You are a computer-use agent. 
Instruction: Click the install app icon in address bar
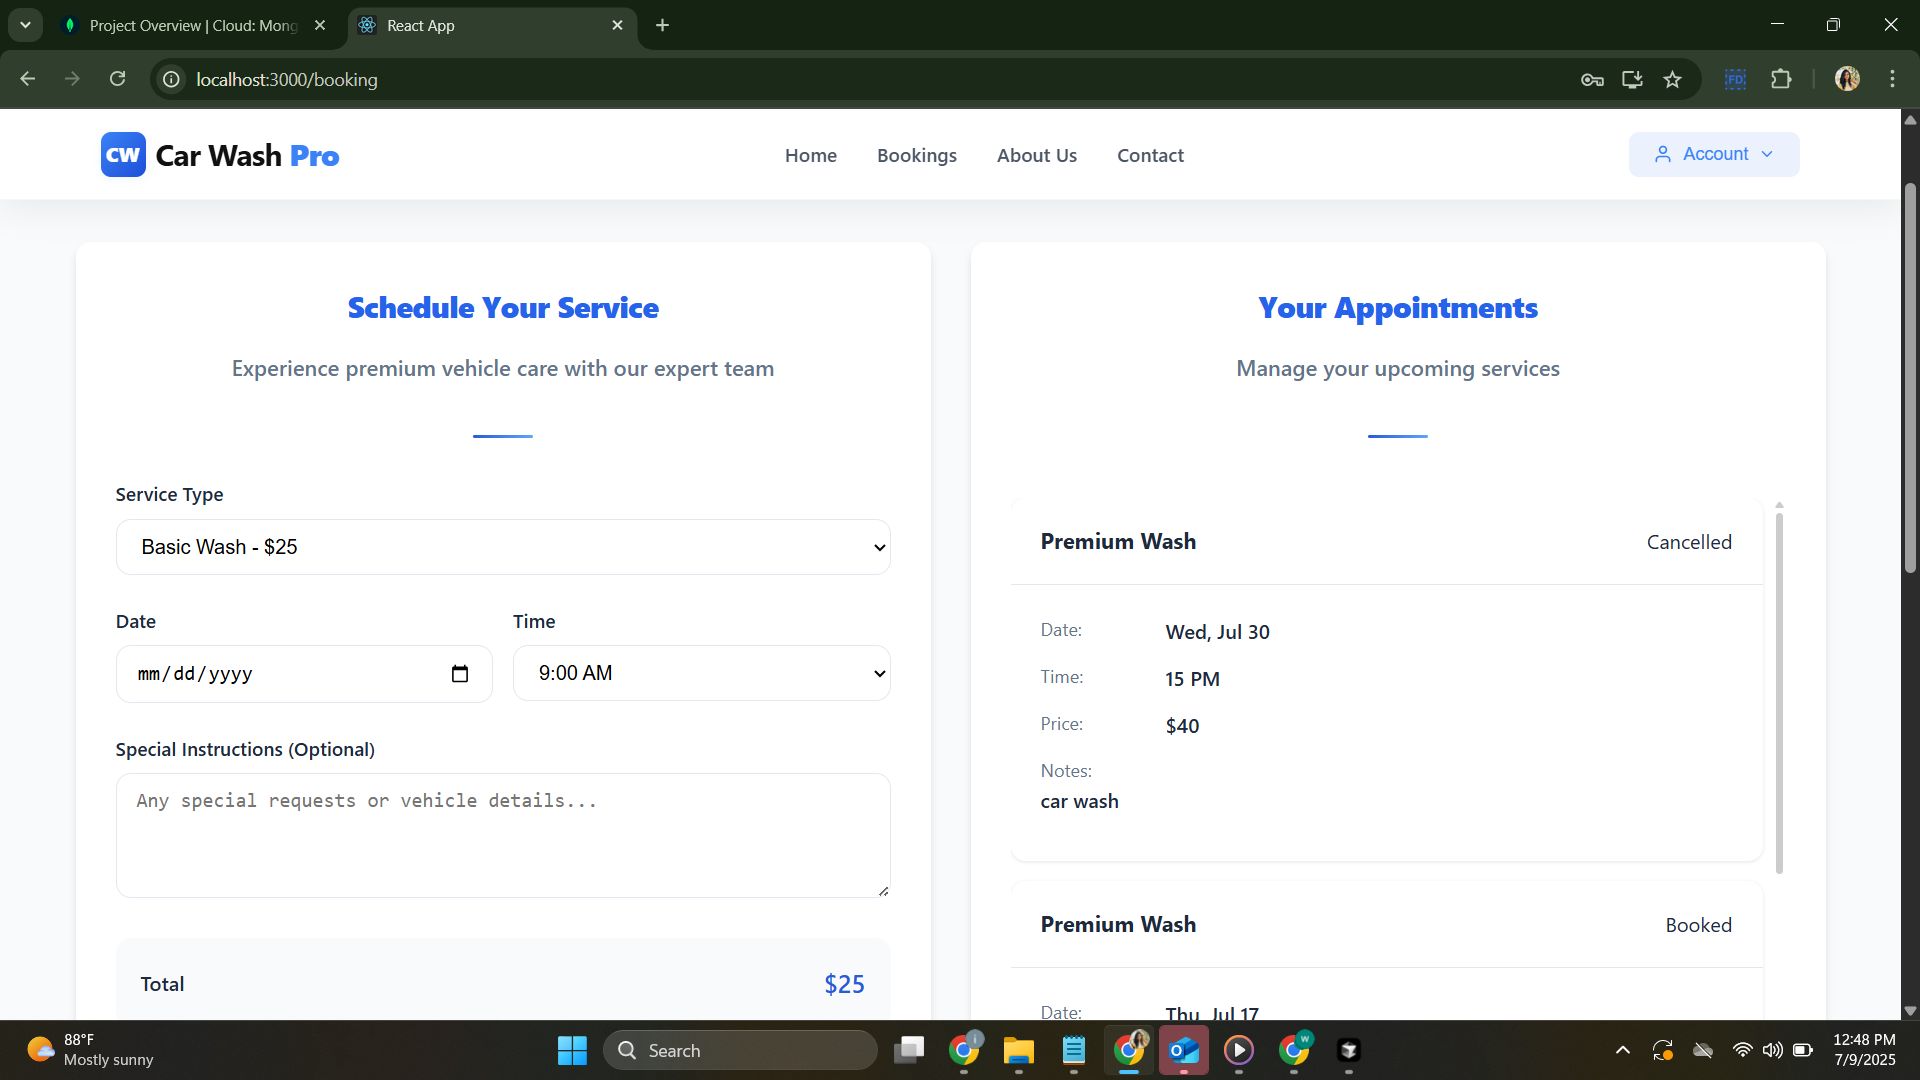[x=1632, y=79]
